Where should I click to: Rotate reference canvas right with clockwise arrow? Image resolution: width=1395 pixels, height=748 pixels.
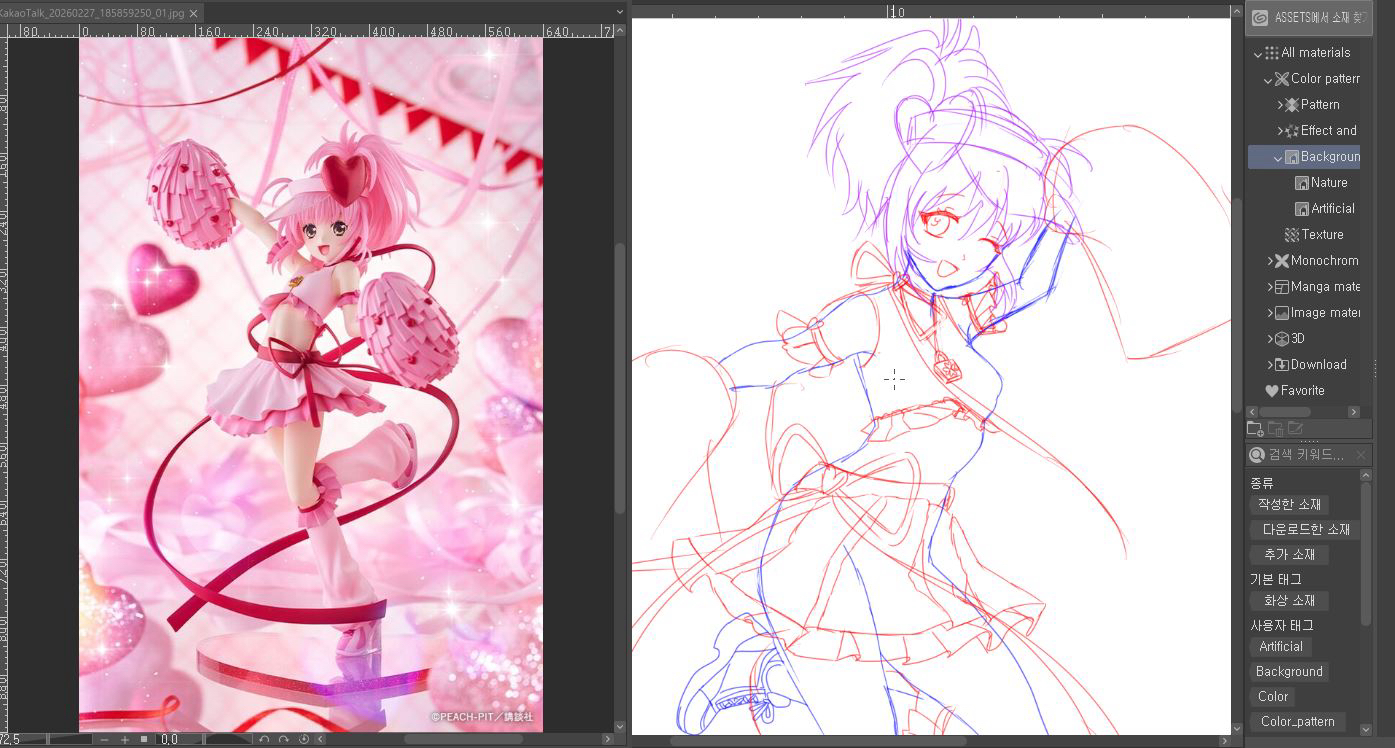(284, 739)
